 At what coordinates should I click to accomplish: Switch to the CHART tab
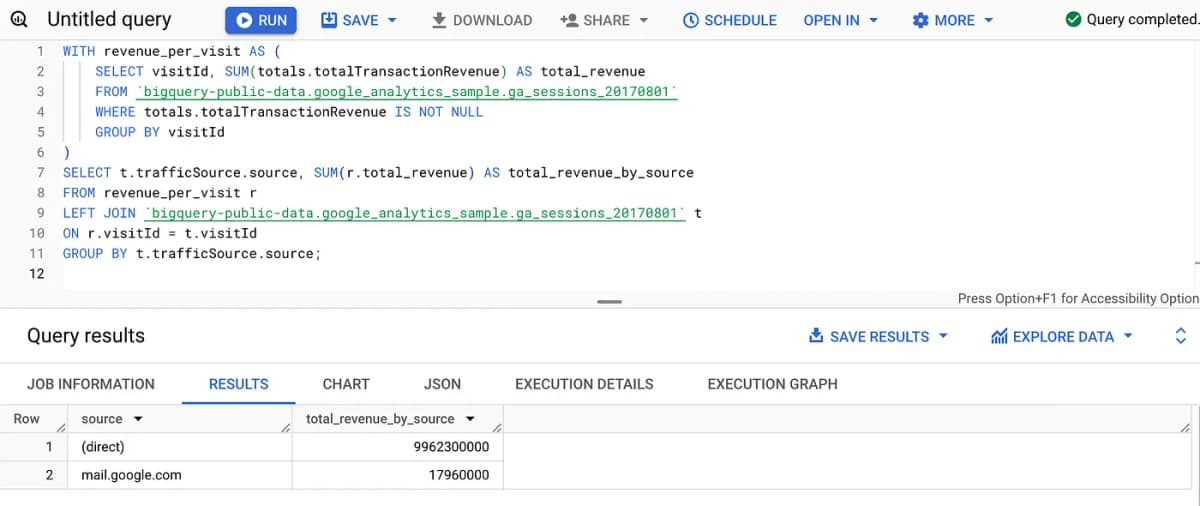pyautogui.click(x=346, y=384)
